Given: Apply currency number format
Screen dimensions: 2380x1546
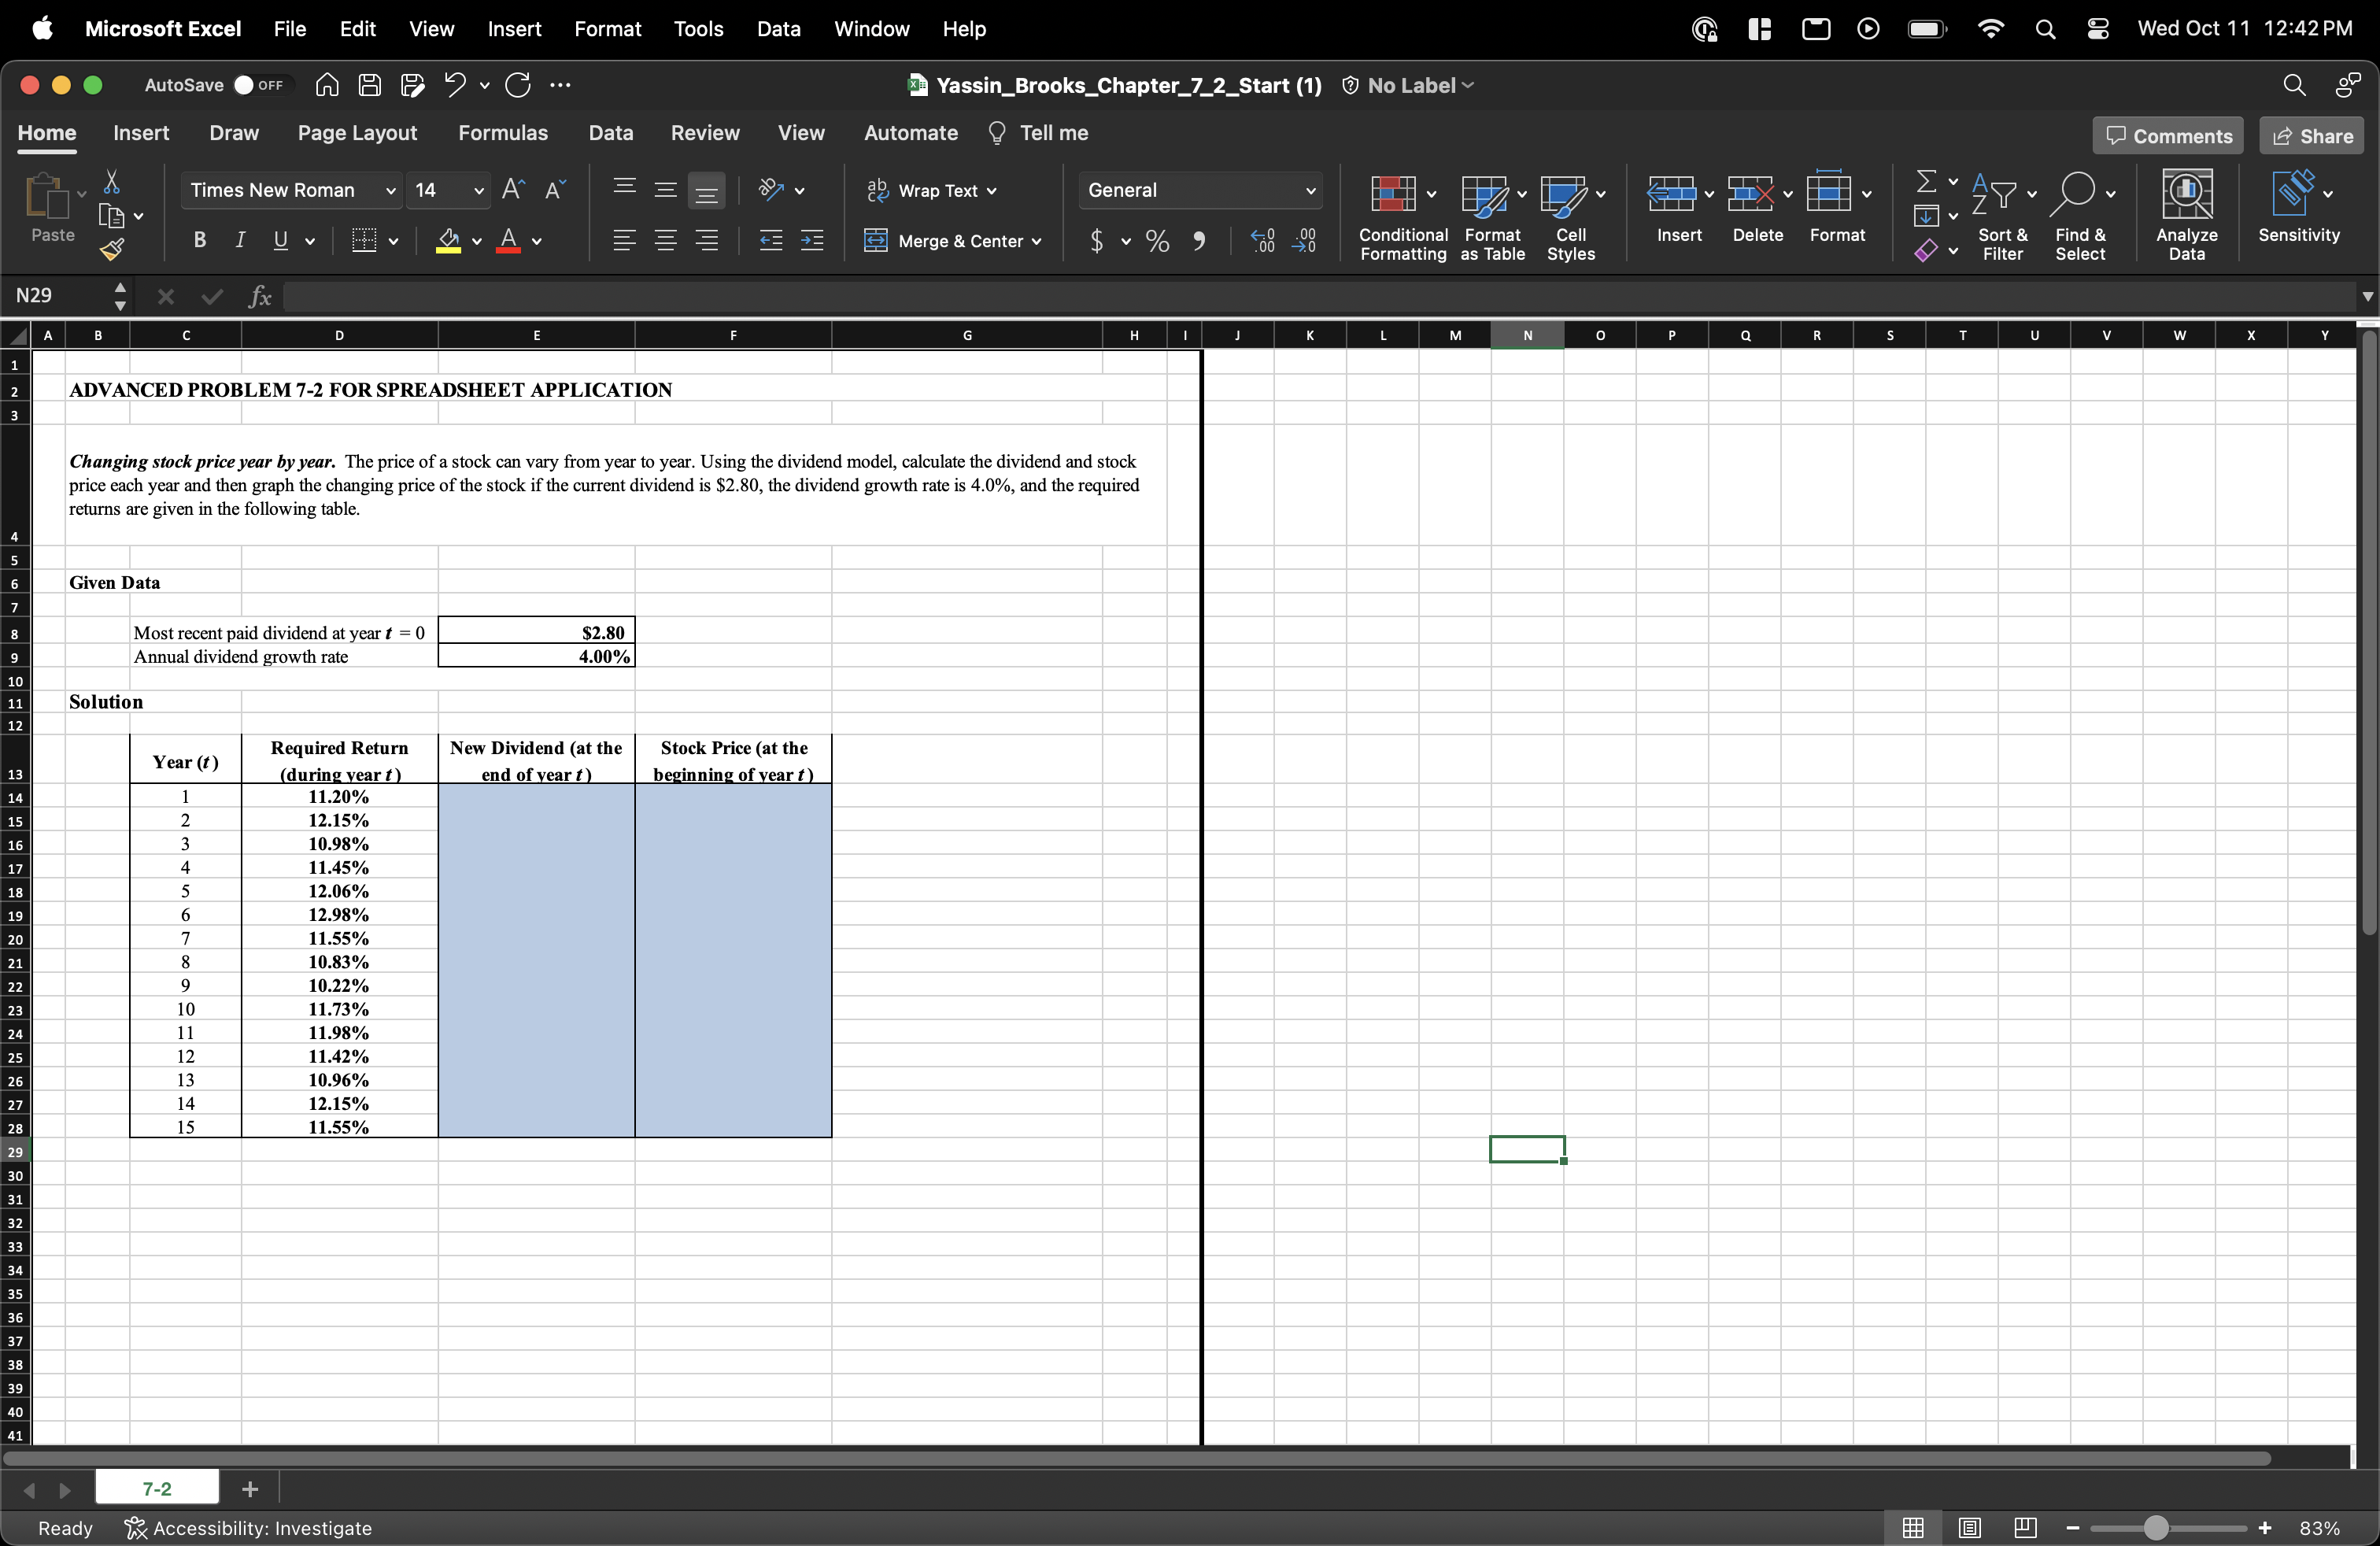Looking at the screenshot, I should (1096, 241).
